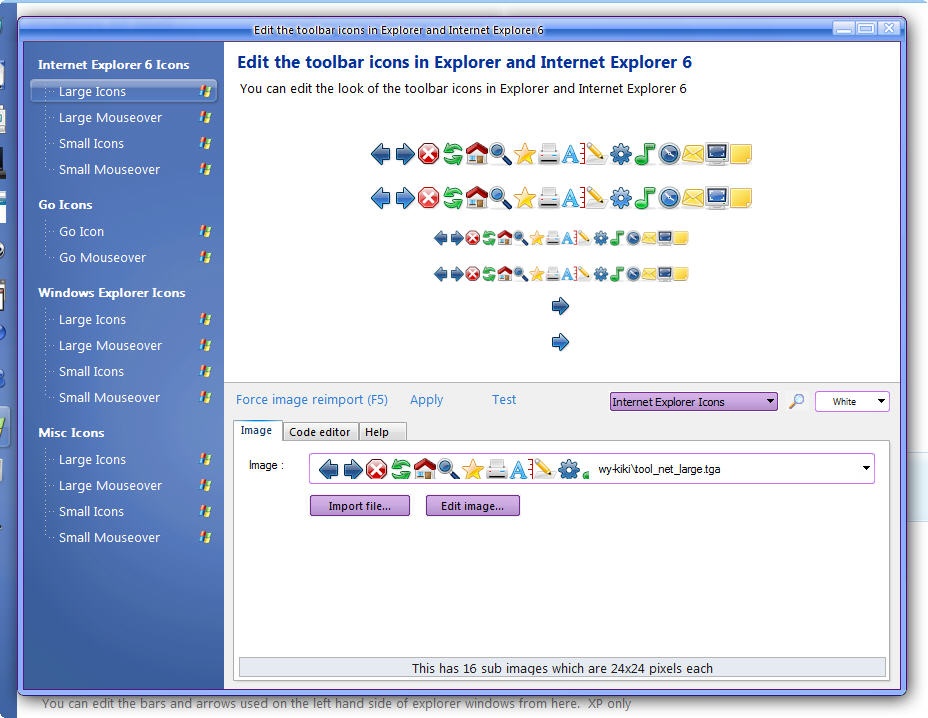The width and height of the screenshot is (928, 718).
Task: Select the blue Back arrow icon
Action: click(380, 154)
